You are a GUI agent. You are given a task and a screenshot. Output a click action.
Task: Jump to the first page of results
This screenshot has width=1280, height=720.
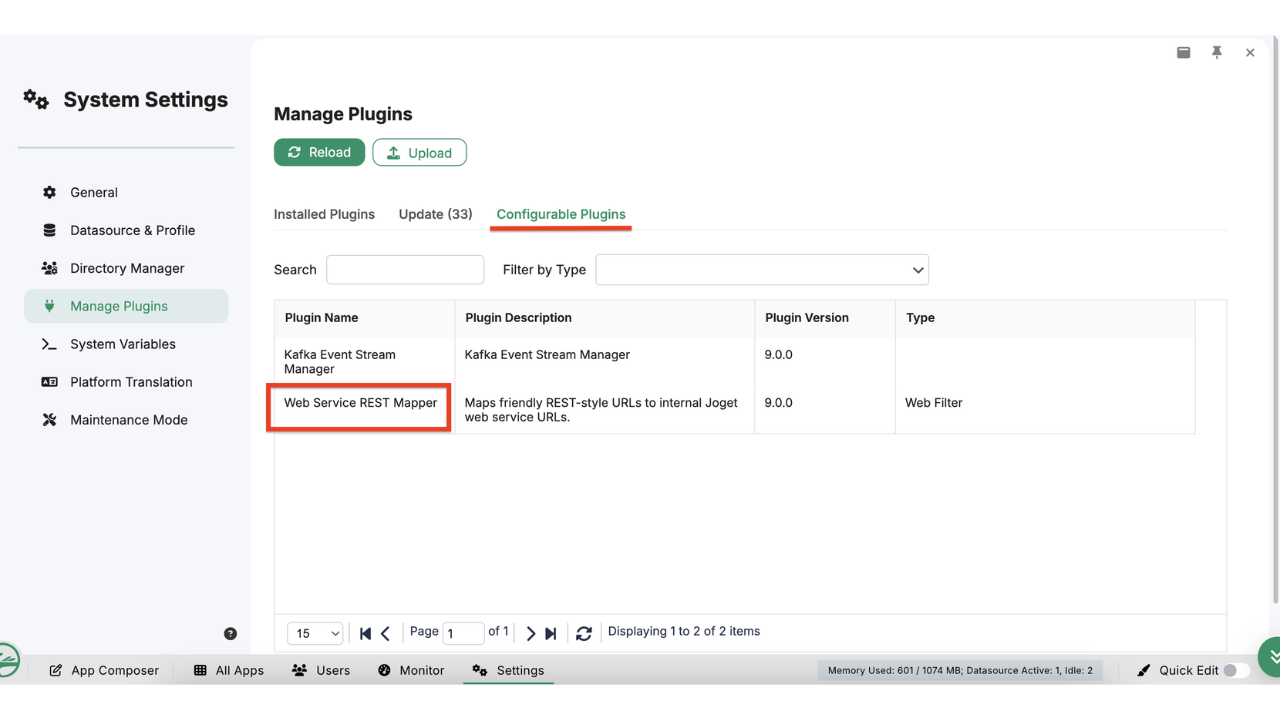[x=365, y=633]
